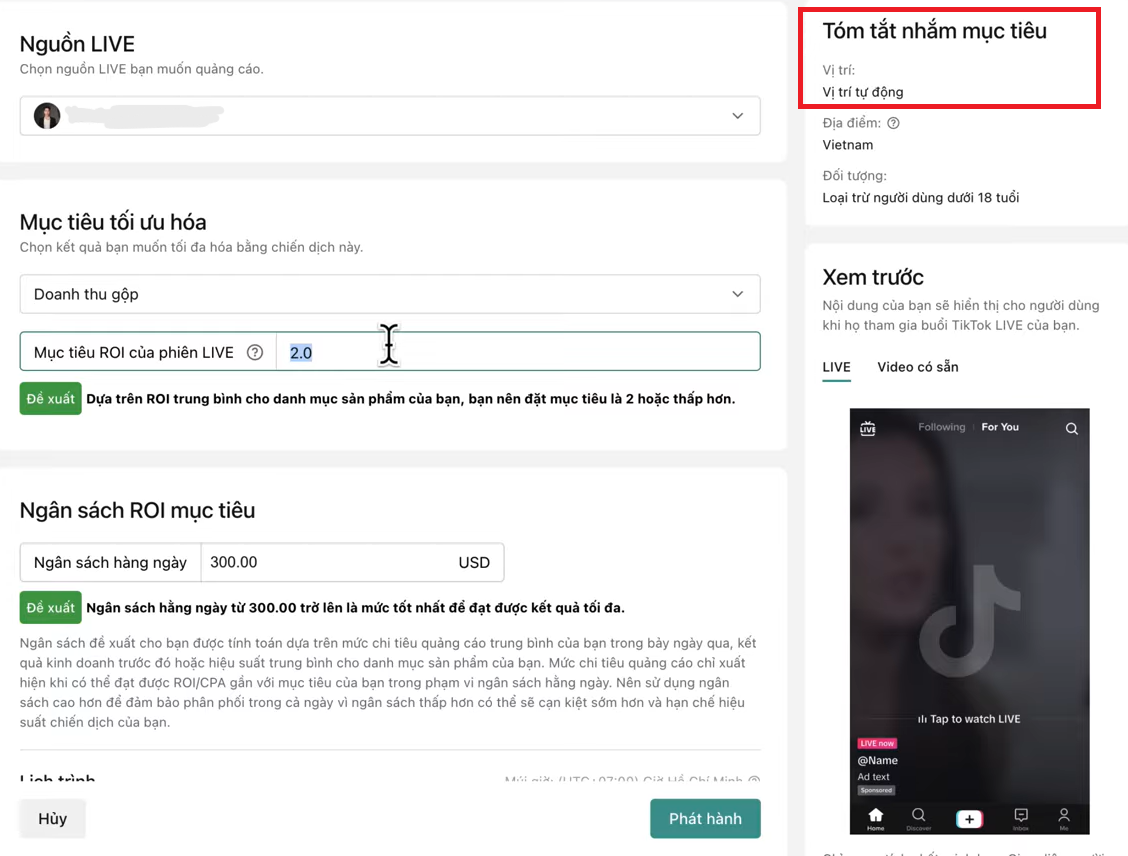The width and height of the screenshot is (1128, 856).
Task: Click the avatar in the Nguồn LIVE selector
Action: point(46,116)
